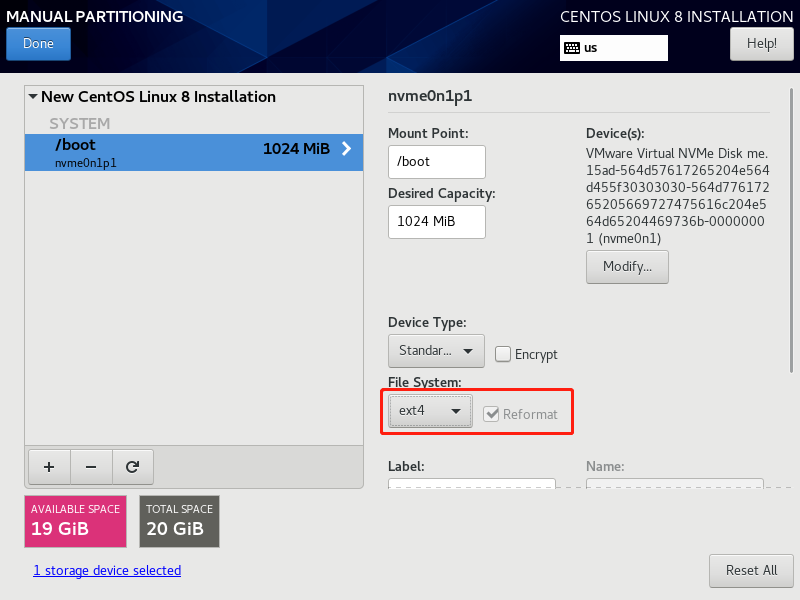Toggle the Reformat checkbox
This screenshot has height=600, width=800.
pos(491,414)
